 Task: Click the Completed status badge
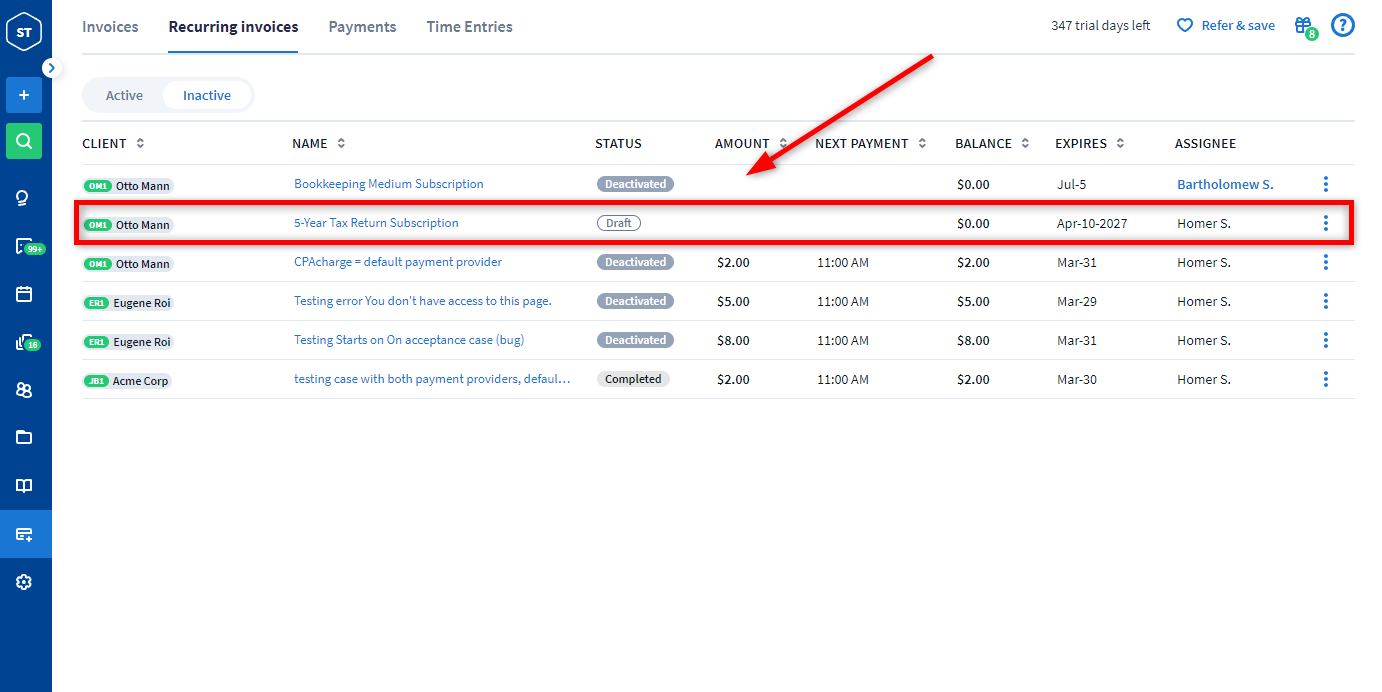coord(633,379)
